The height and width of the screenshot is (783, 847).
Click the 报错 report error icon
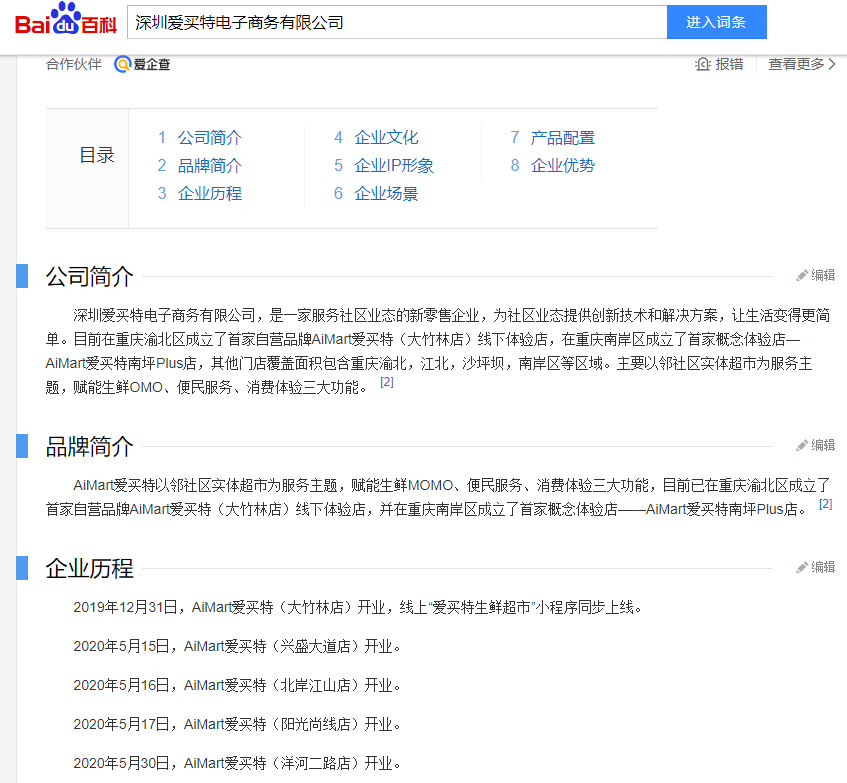pos(702,64)
